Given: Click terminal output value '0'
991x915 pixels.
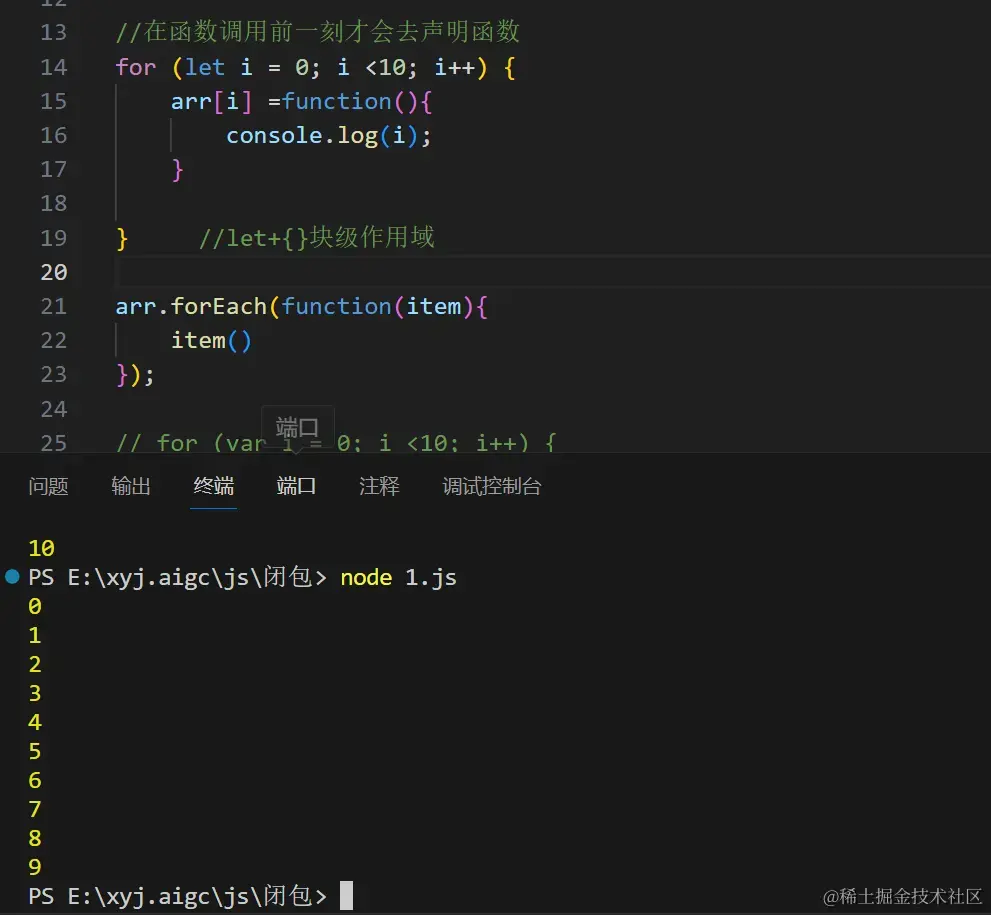Looking at the screenshot, I should [35, 606].
